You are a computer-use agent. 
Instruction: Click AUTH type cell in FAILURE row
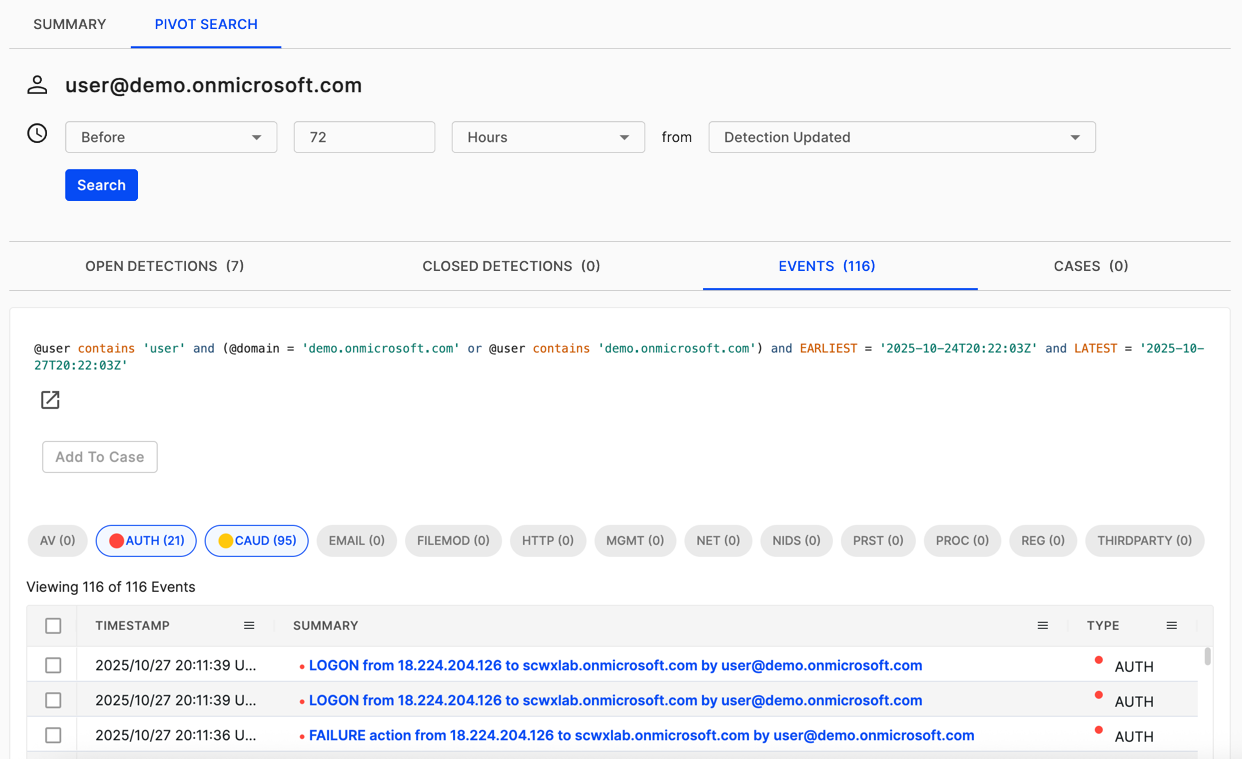pos(1134,736)
